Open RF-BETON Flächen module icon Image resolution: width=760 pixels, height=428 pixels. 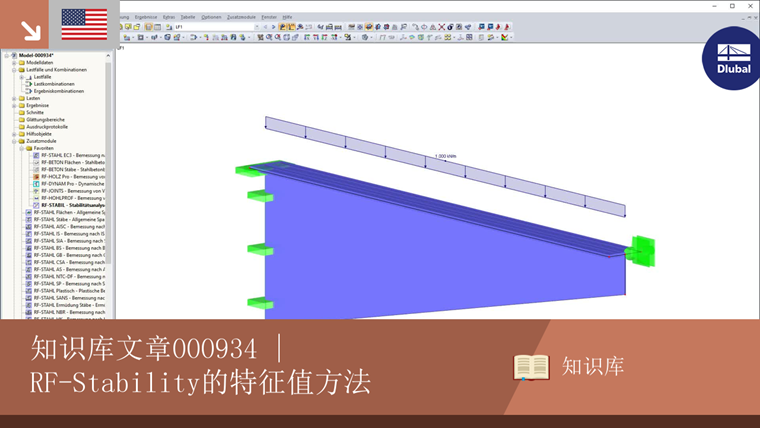36,162
